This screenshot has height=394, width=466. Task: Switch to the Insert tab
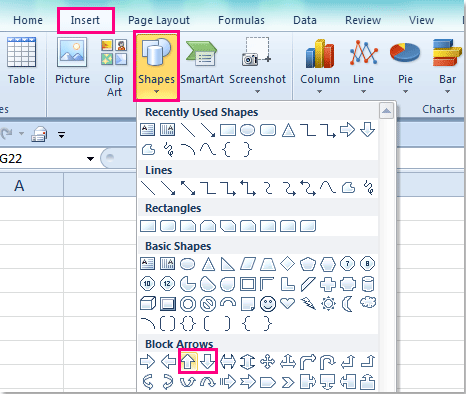(x=85, y=20)
